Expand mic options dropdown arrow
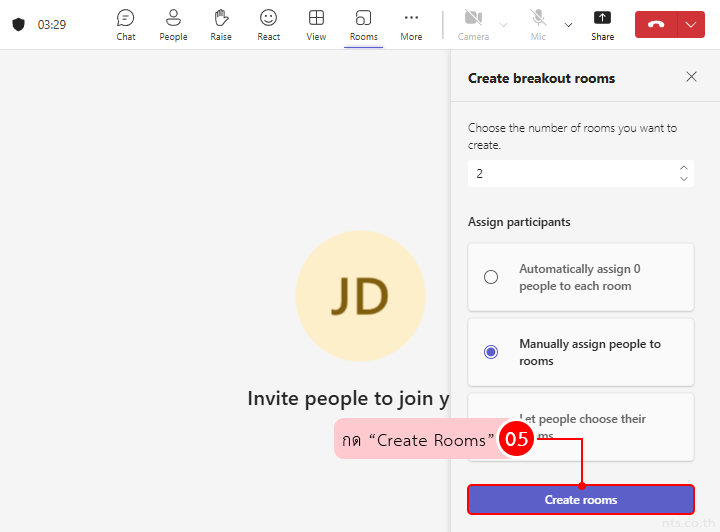Image resolution: width=720 pixels, height=532 pixels. [569, 25]
